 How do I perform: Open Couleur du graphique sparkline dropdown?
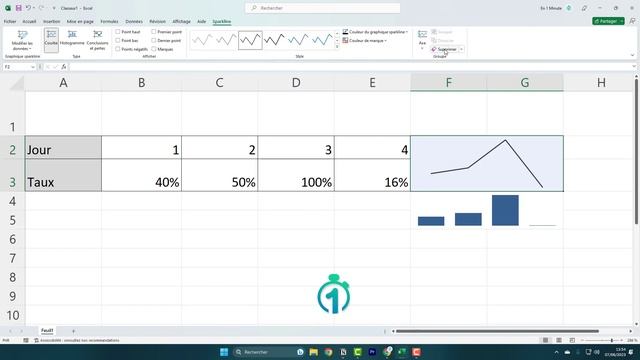coord(375,32)
